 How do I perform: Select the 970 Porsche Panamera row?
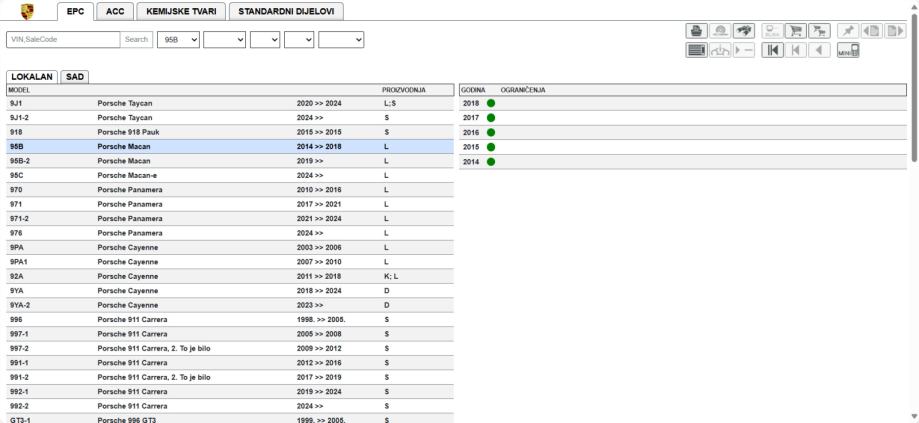(x=230, y=190)
